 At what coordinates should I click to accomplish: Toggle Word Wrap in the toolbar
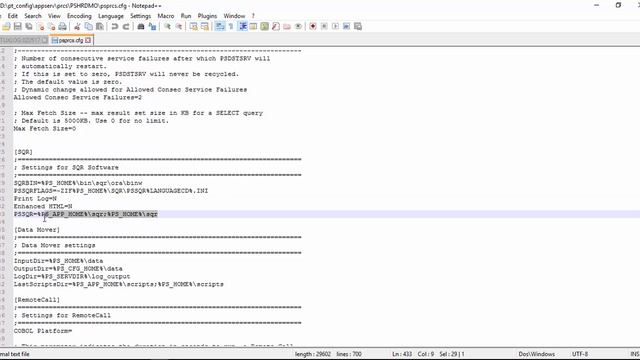pyautogui.click(x=220, y=27)
